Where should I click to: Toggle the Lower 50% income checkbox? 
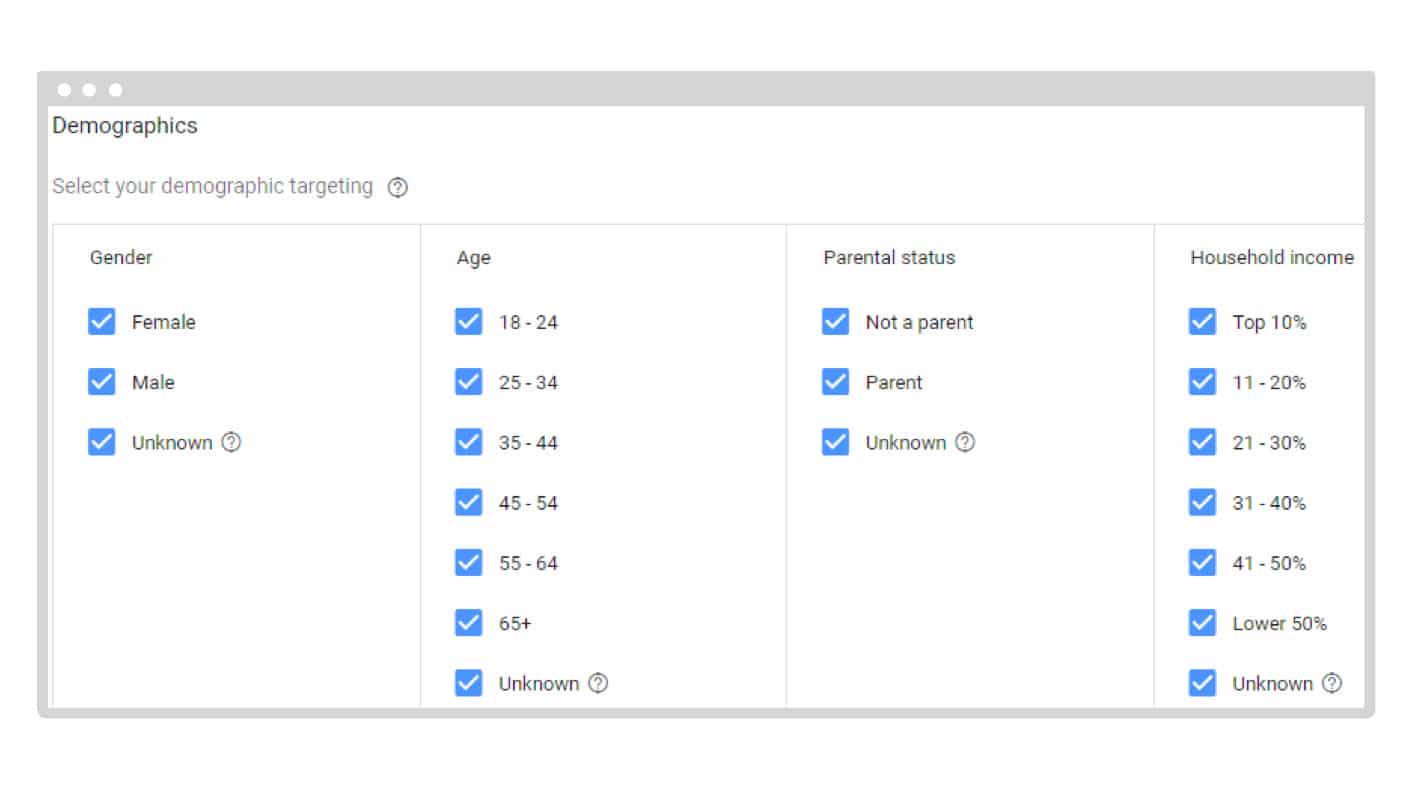coord(1203,623)
